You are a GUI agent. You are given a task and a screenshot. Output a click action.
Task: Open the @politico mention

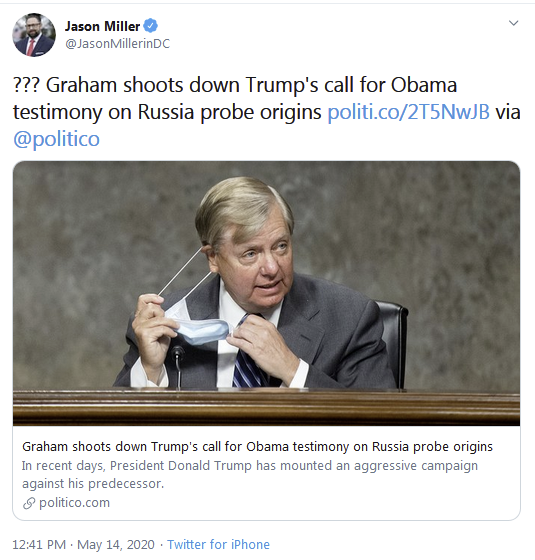pyautogui.click(x=56, y=139)
